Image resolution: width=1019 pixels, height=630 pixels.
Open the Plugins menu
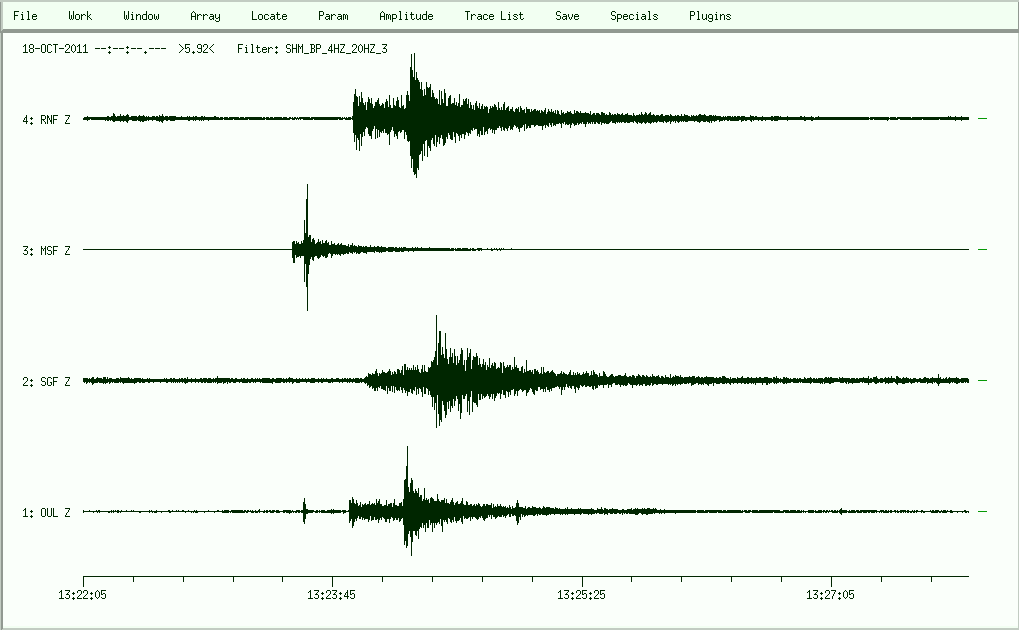pos(710,16)
